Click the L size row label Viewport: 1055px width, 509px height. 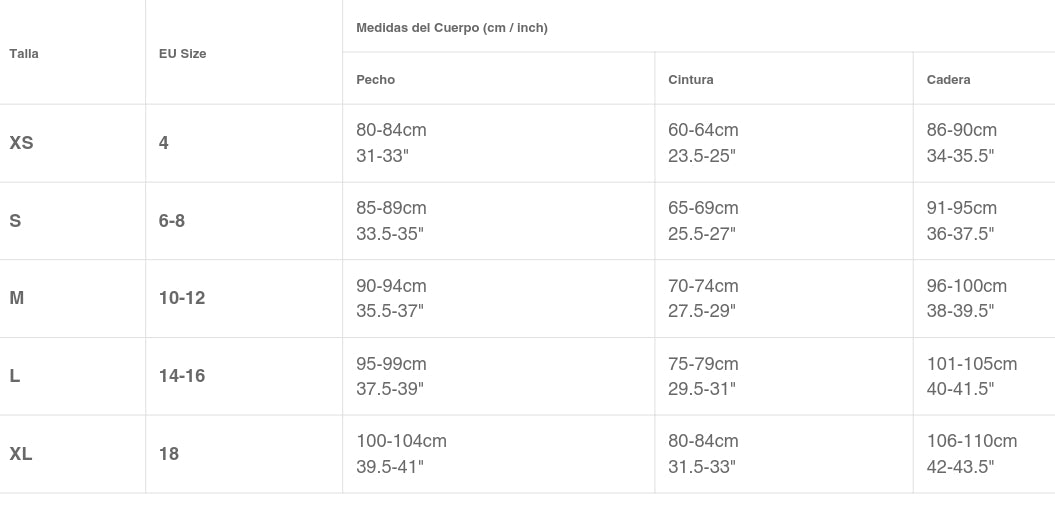click(15, 376)
